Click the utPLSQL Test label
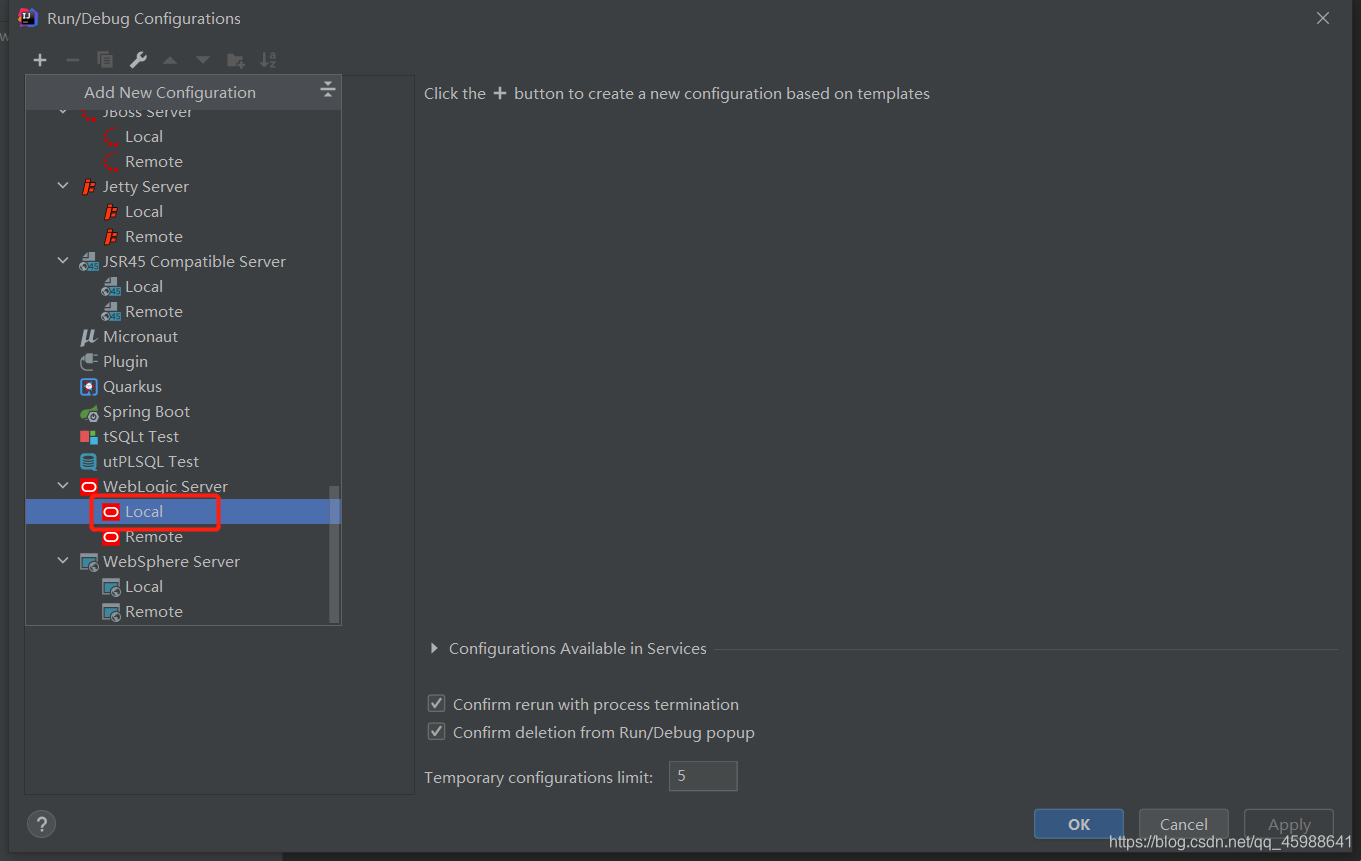 point(151,462)
